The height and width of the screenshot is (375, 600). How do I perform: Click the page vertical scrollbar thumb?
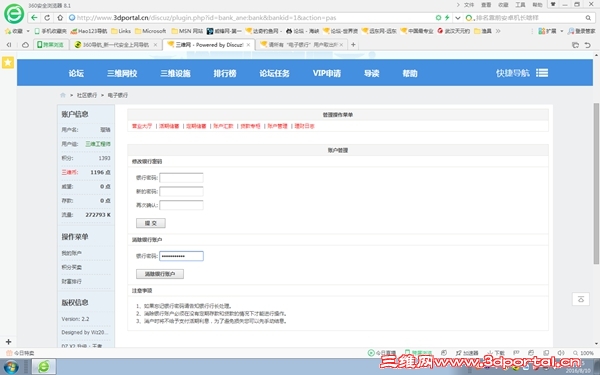(x=596, y=184)
